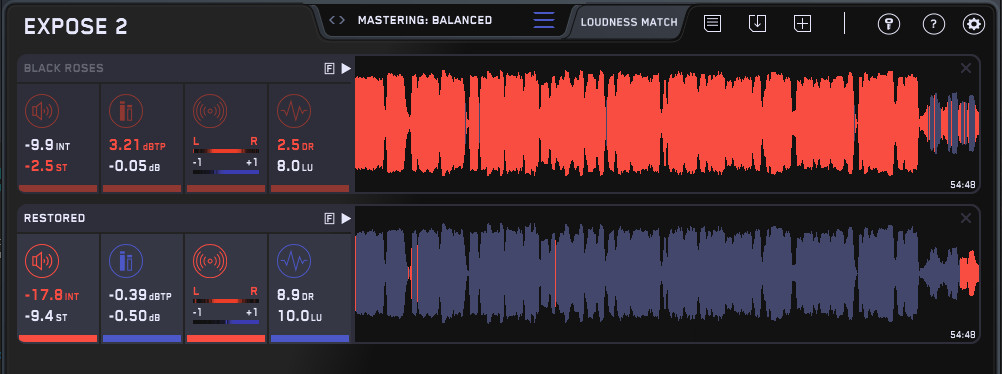
Task: Click the loudness speaker icon in Restored
Action: (42, 261)
